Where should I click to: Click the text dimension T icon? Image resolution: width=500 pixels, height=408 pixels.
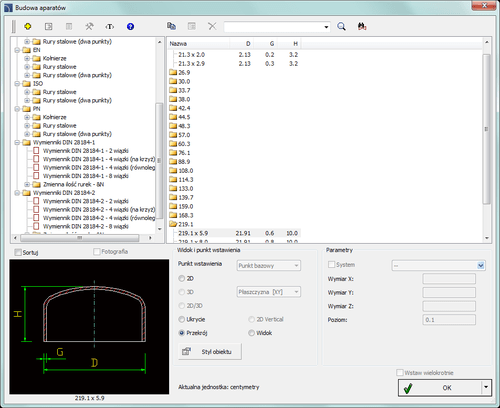click(110, 27)
